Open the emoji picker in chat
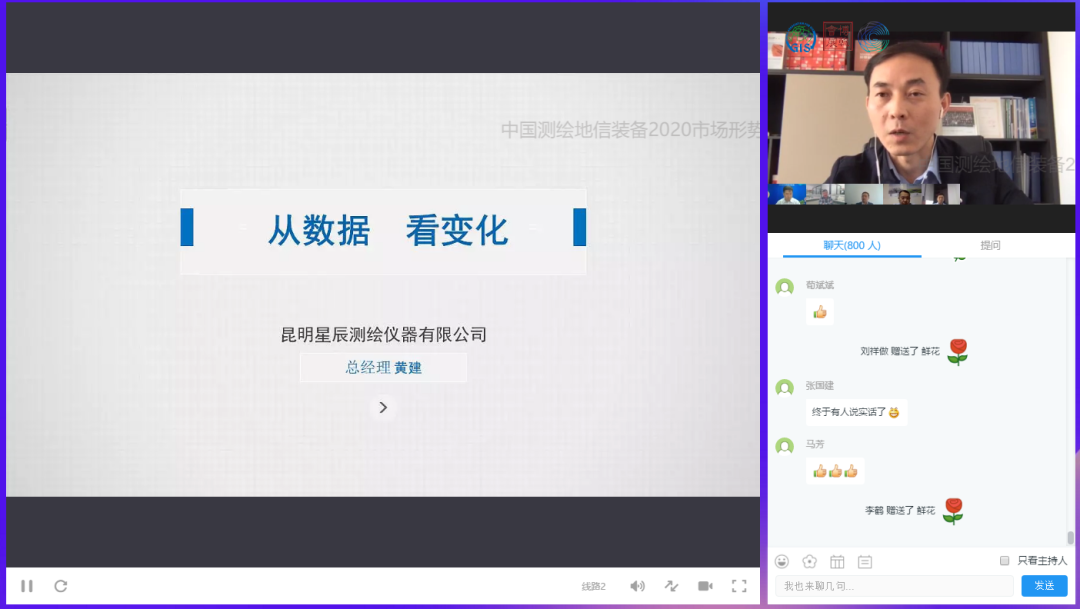Image resolution: width=1080 pixels, height=609 pixels. (x=782, y=561)
